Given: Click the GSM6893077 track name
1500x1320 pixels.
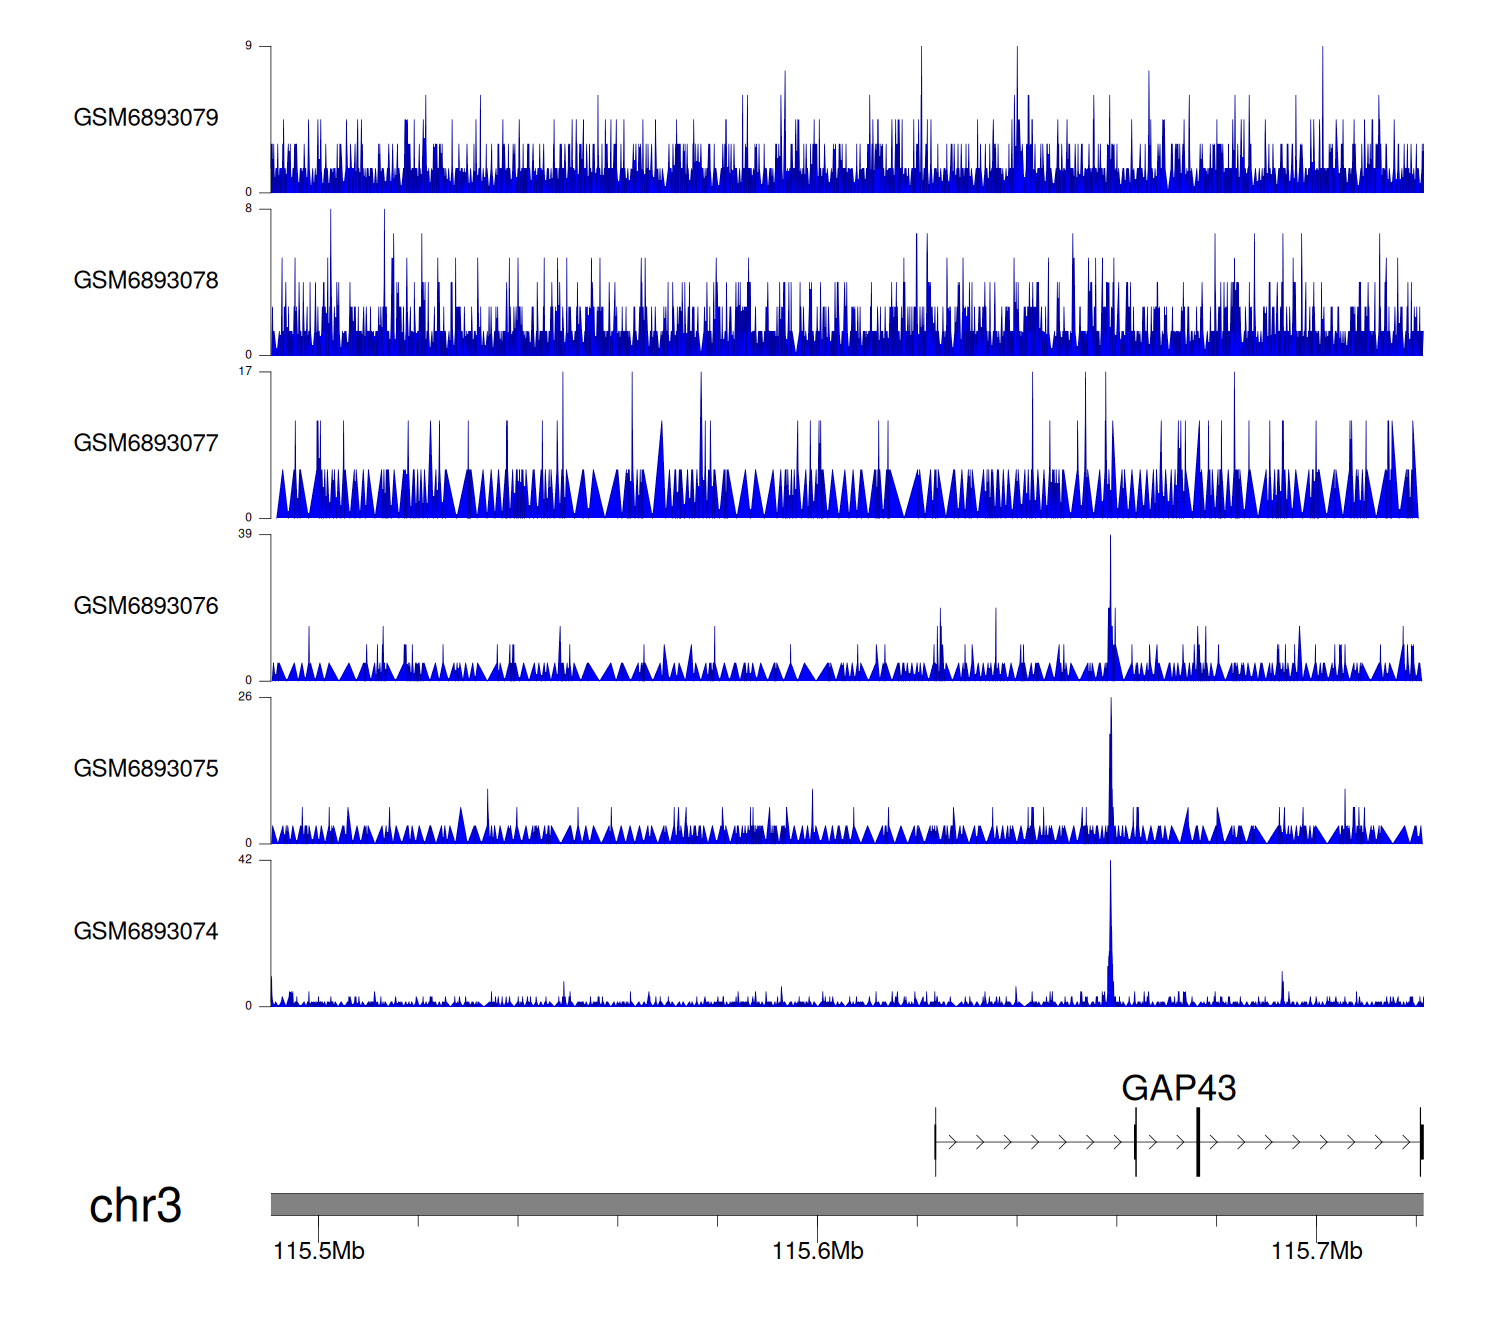Looking at the screenshot, I should pyautogui.click(x=146, y=443).
